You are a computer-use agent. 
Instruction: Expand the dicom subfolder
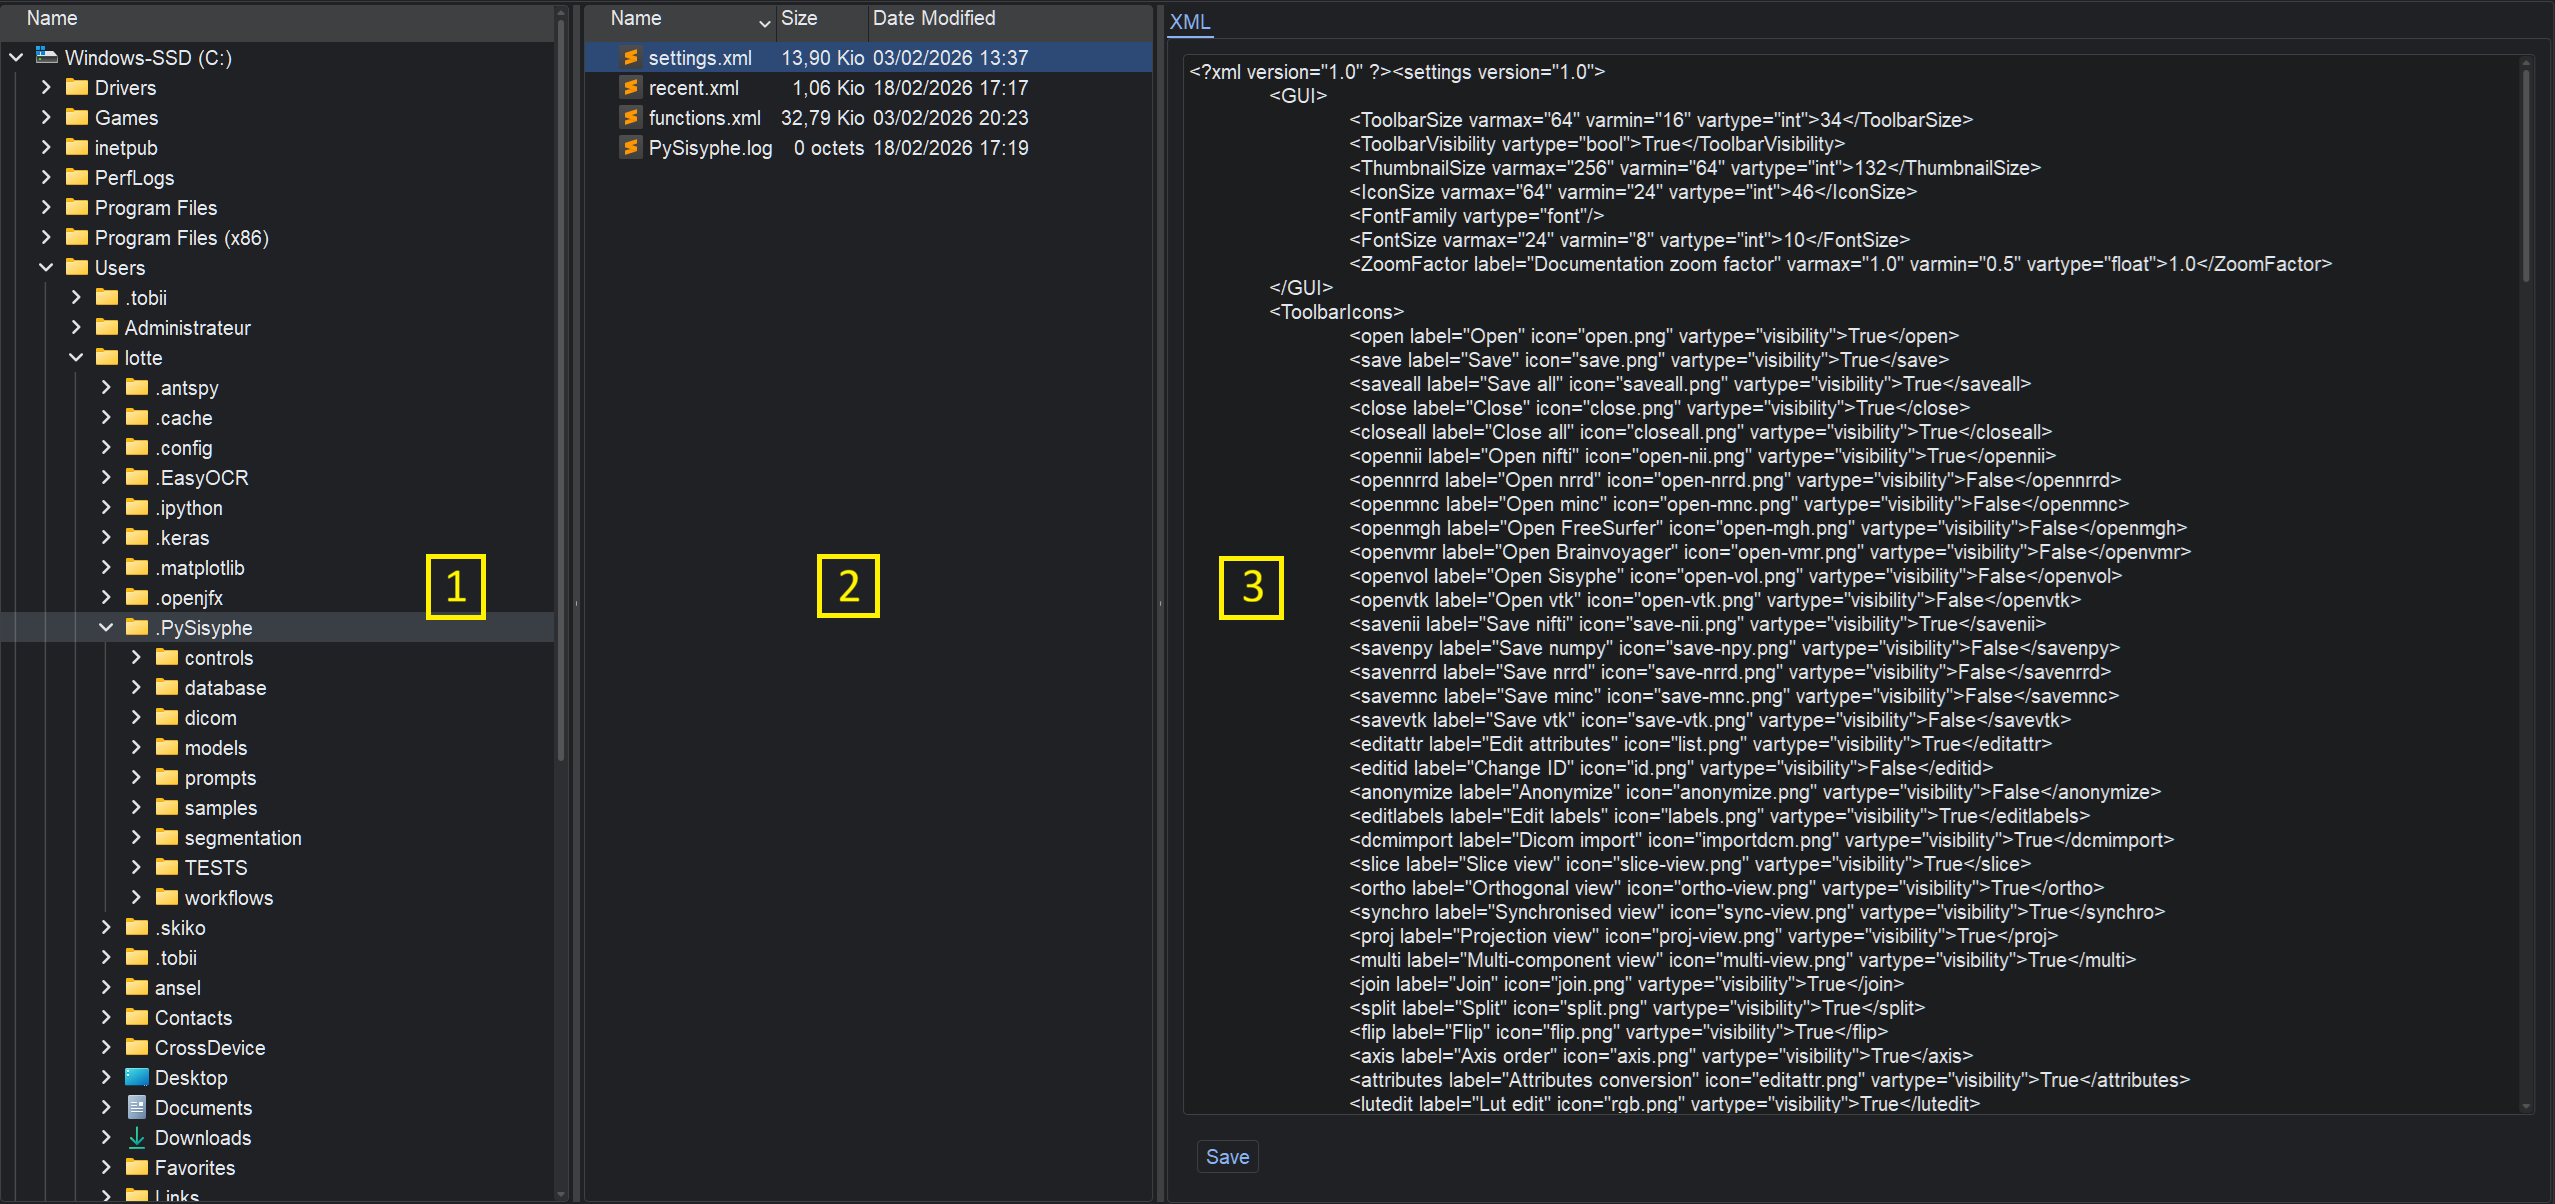tap(136, 717)
